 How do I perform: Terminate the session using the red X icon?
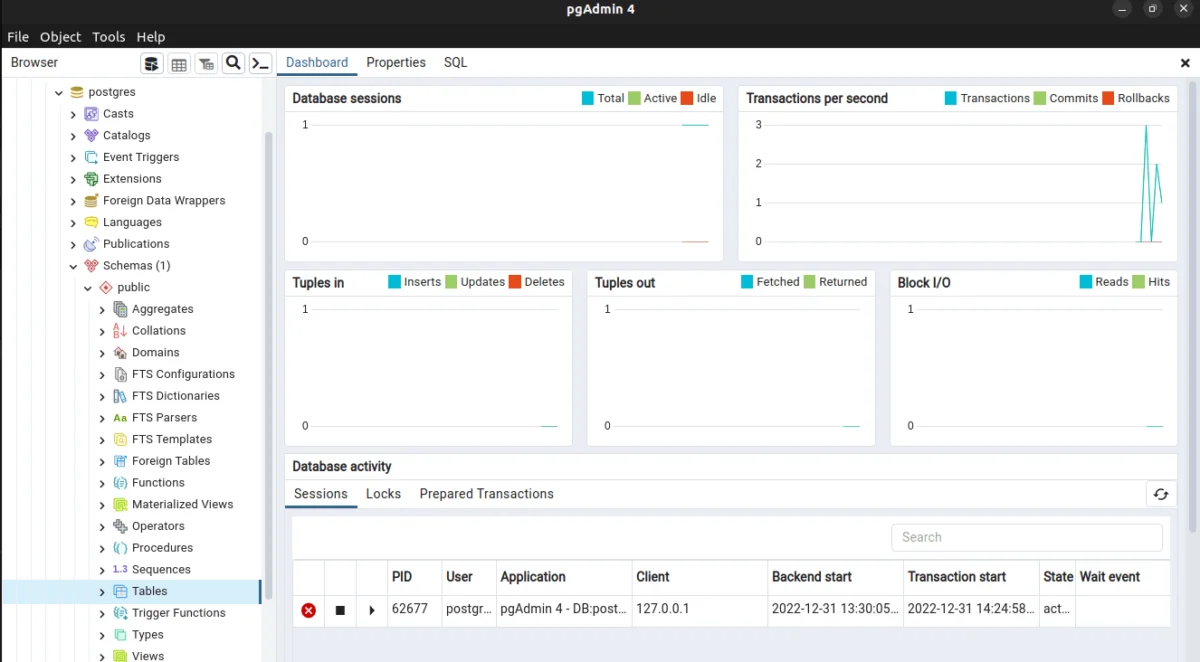pyautogui.click(x=308, y=610)
